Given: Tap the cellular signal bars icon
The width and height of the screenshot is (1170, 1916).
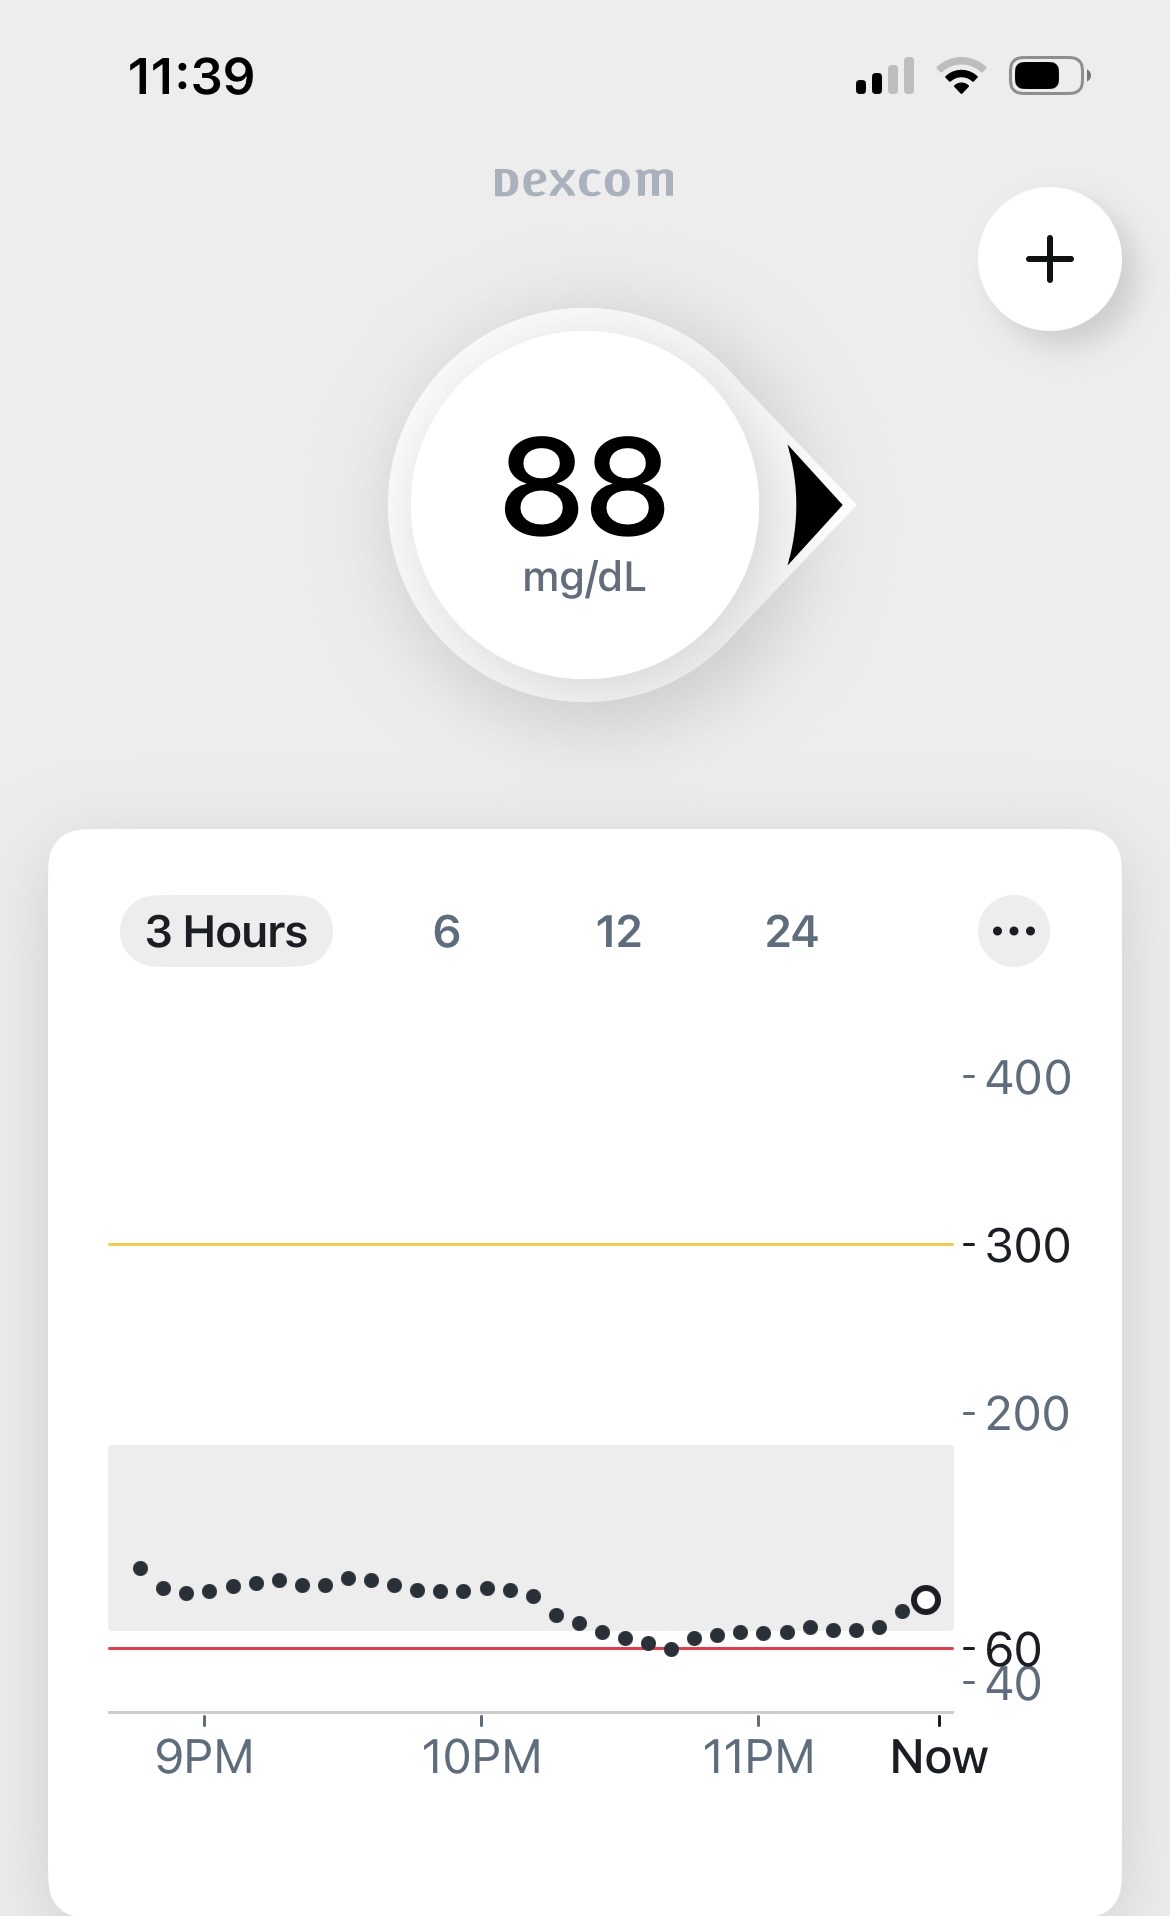Looking at the screenshot, I should (885, 76).
